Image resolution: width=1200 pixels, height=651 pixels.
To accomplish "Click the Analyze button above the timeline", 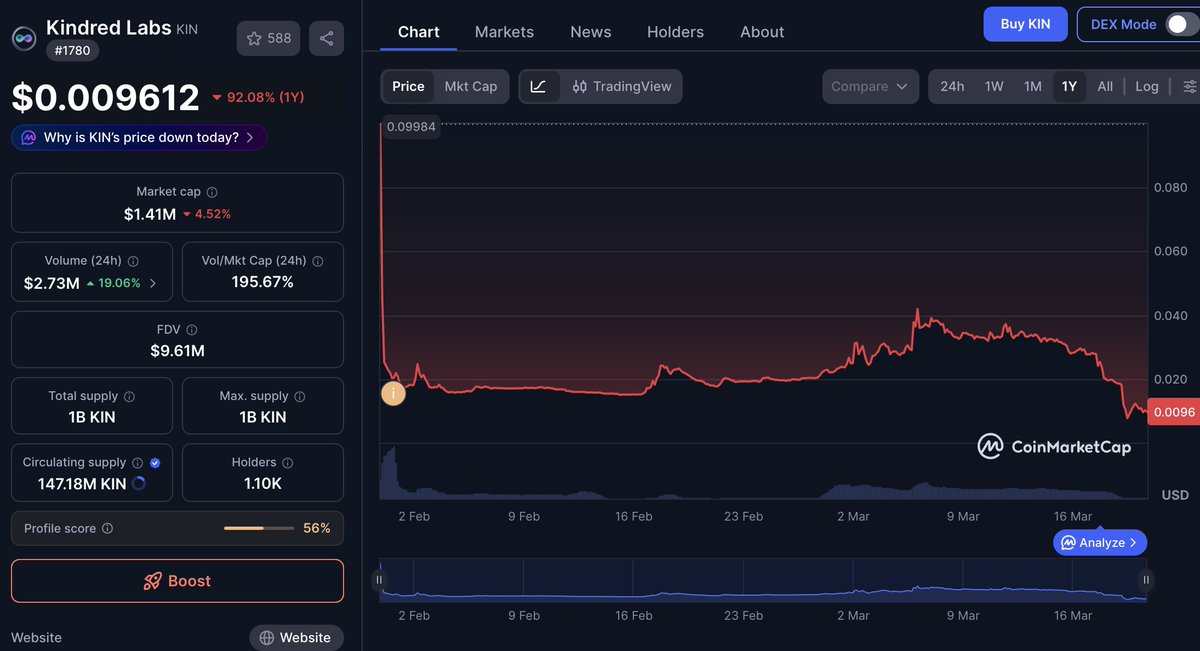I will pos(1099,542).
